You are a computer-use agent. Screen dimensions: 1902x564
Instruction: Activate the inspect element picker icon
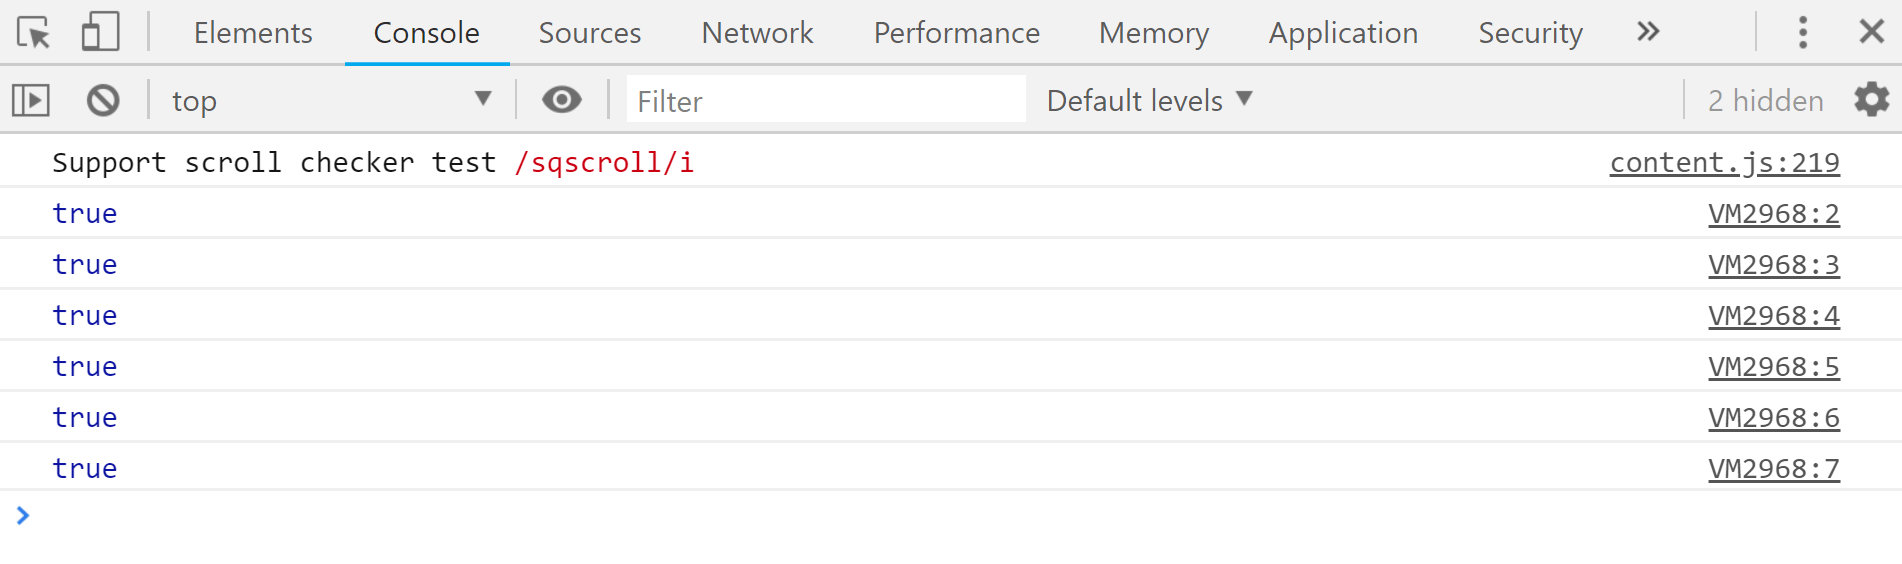coord(34,33)
